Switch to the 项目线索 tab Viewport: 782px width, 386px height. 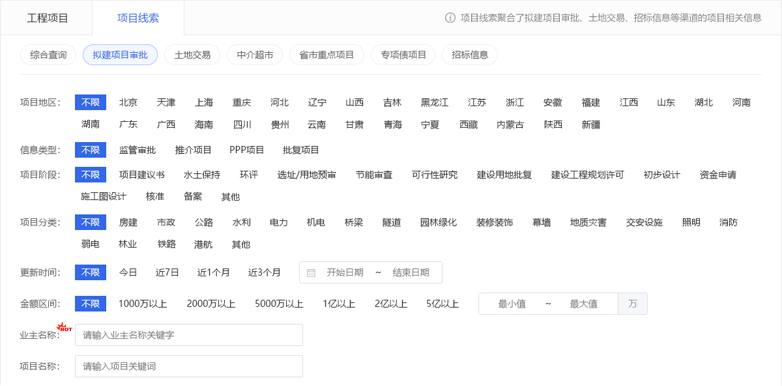[138, 18]
